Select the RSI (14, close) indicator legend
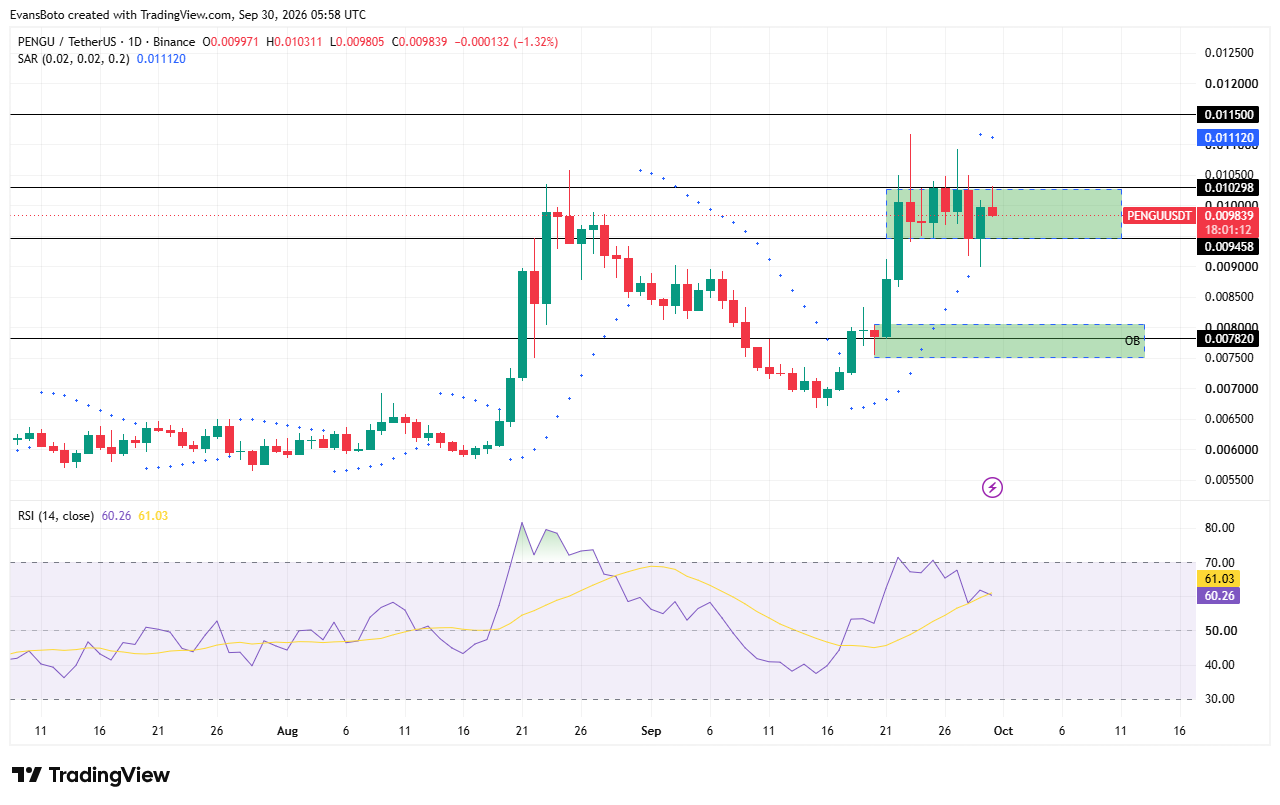1280x805 pixels. (x=56, y=516)
